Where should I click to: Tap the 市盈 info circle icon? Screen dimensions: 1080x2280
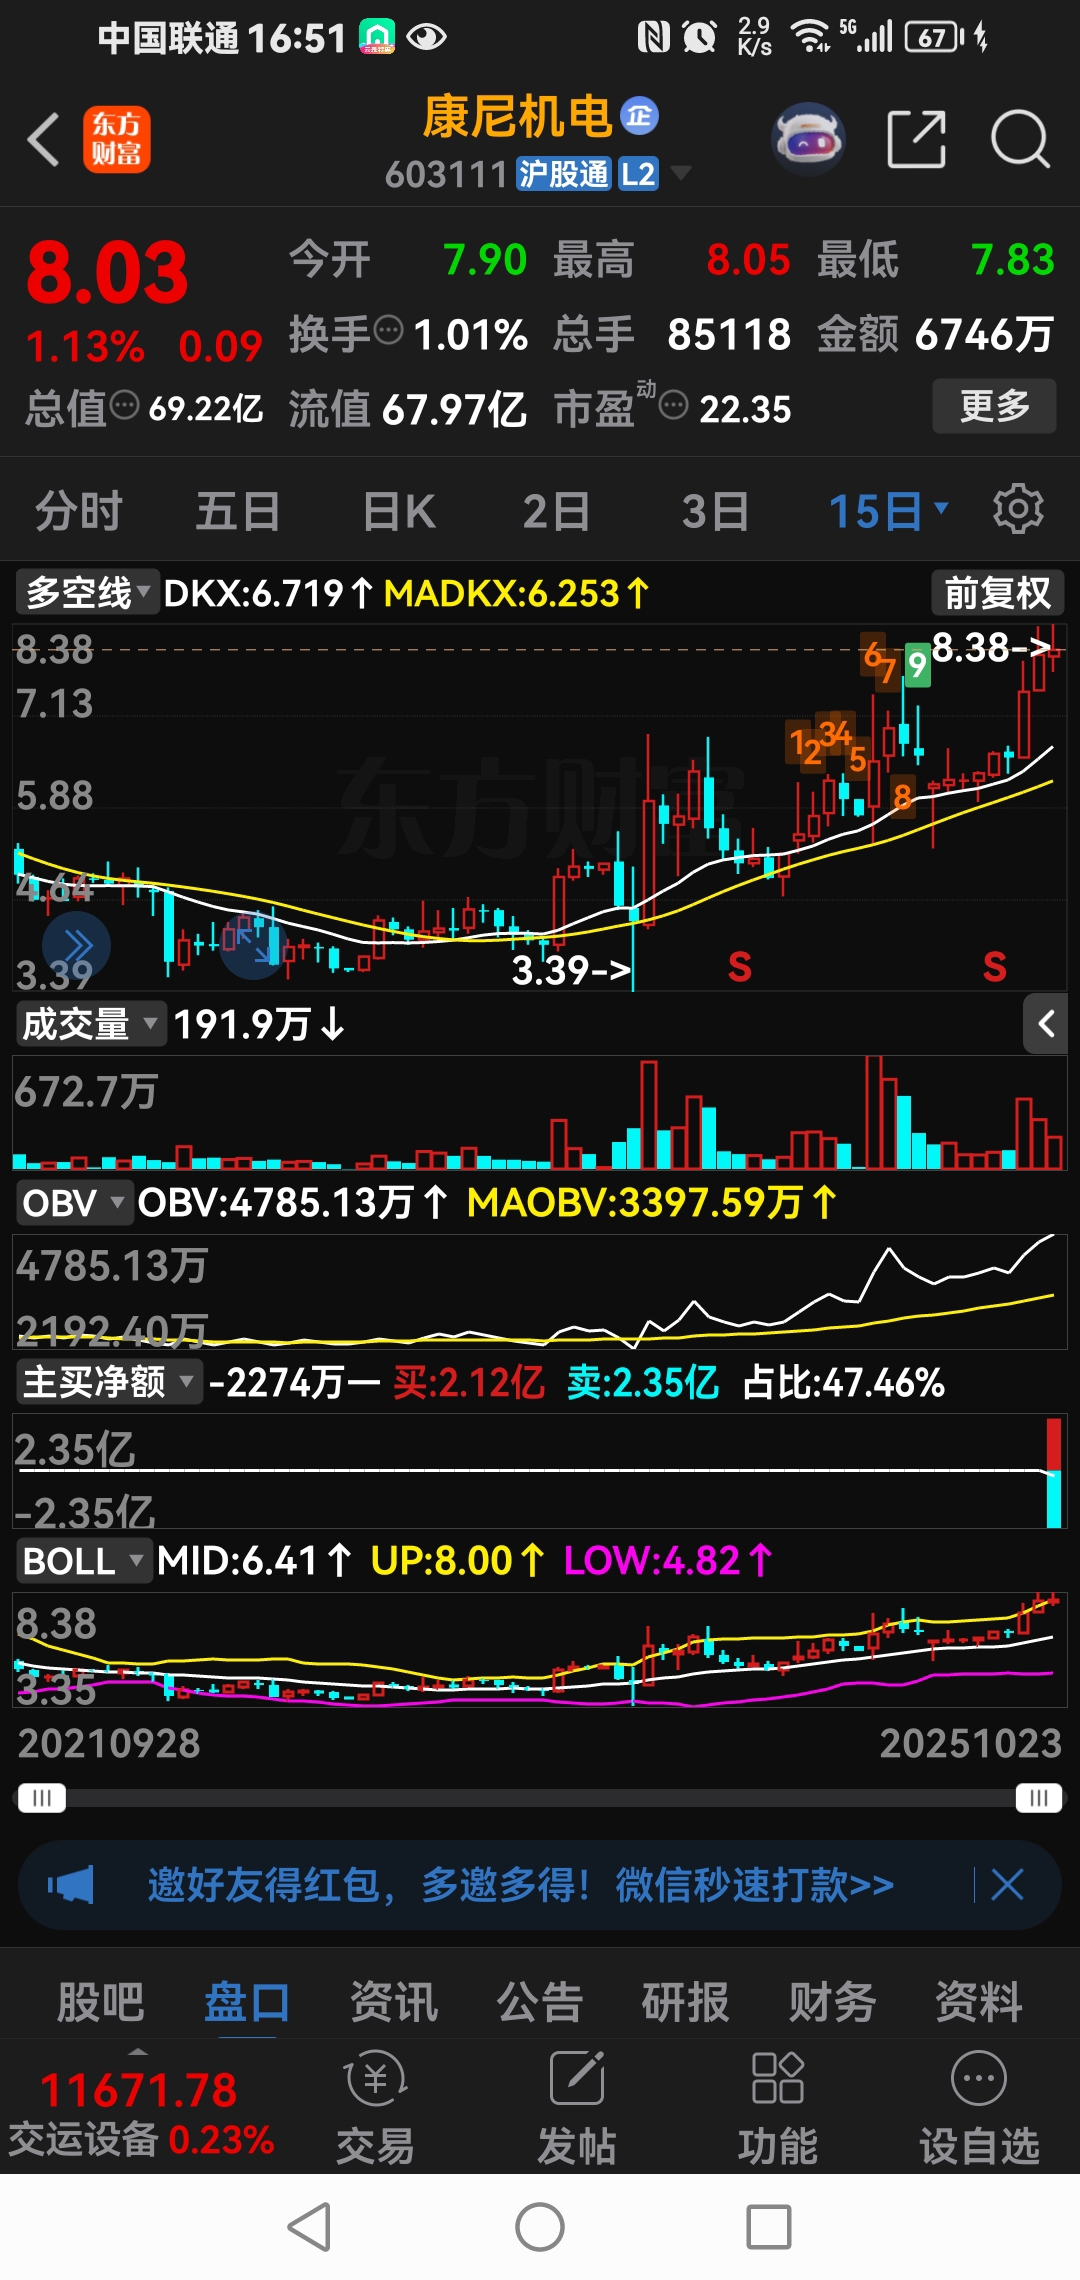coord(674,405)
